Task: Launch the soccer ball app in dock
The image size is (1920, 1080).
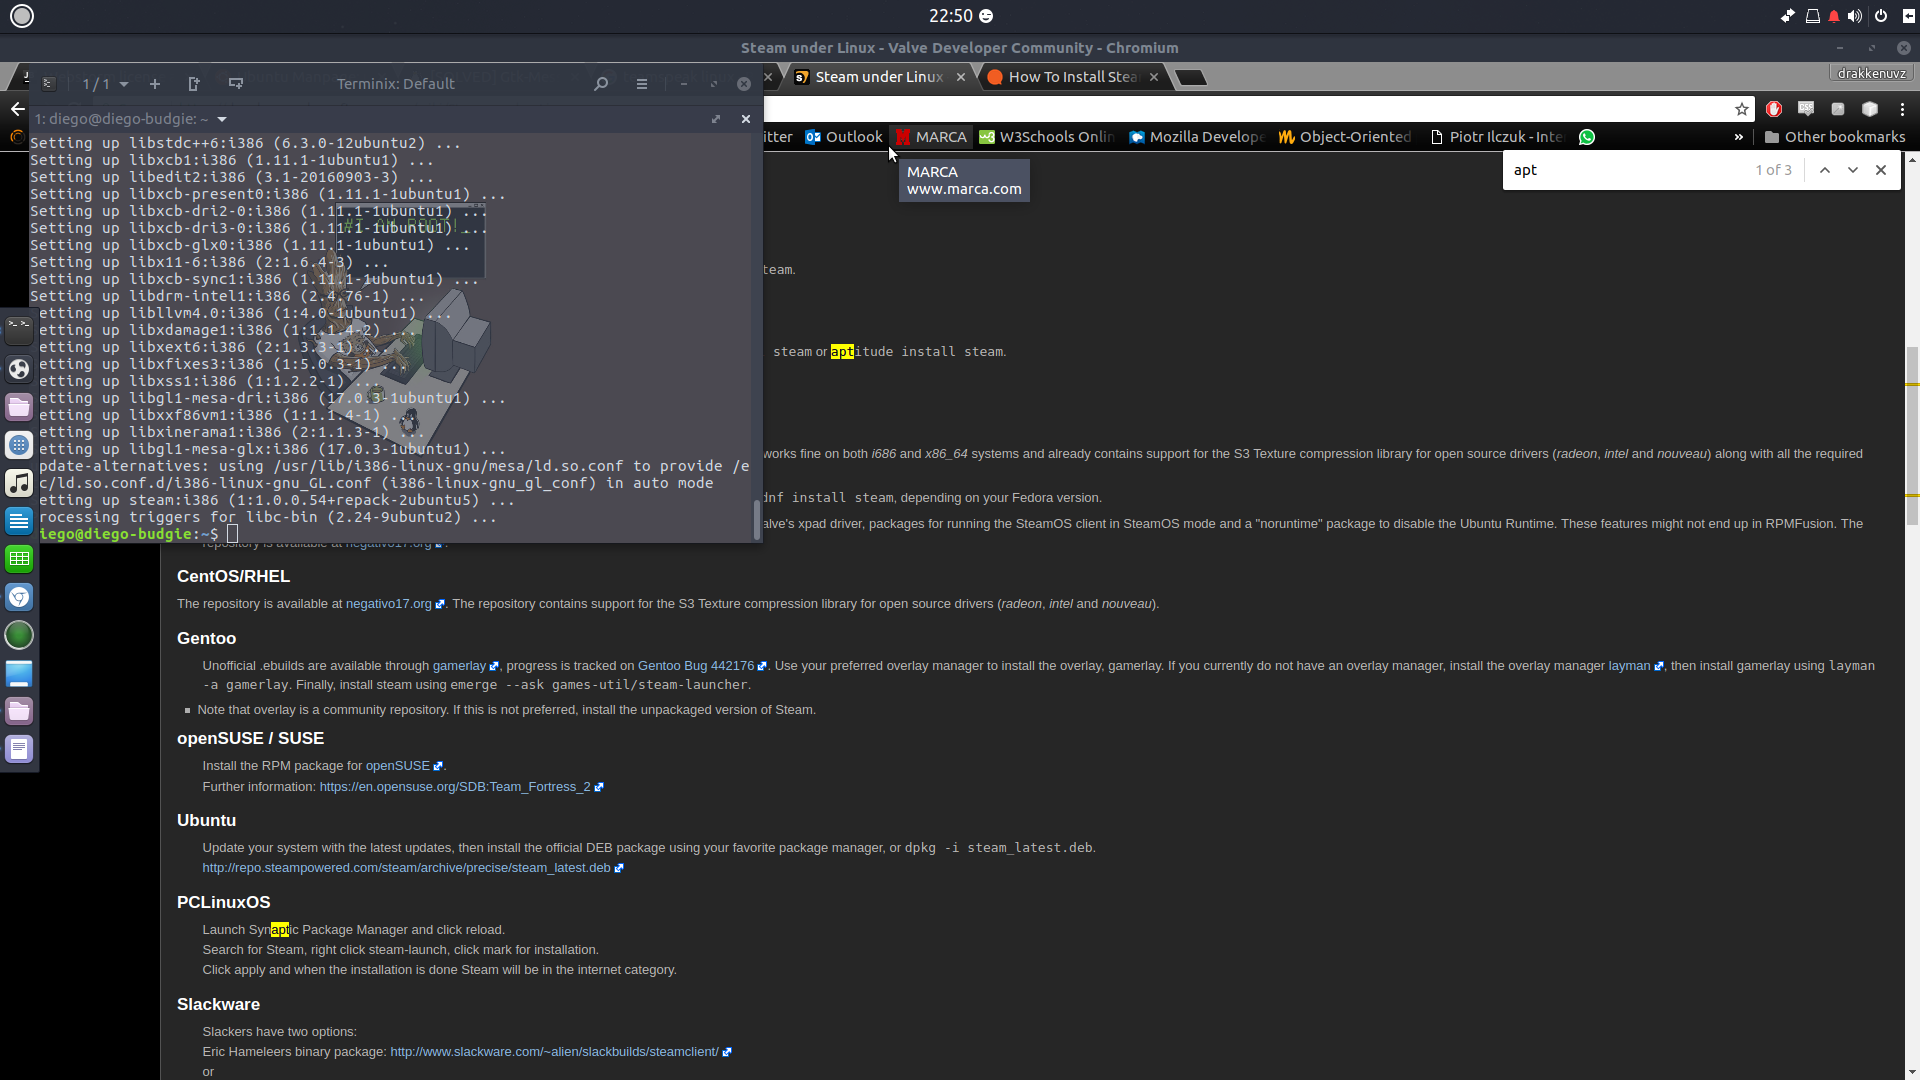Action: [19, 368]
